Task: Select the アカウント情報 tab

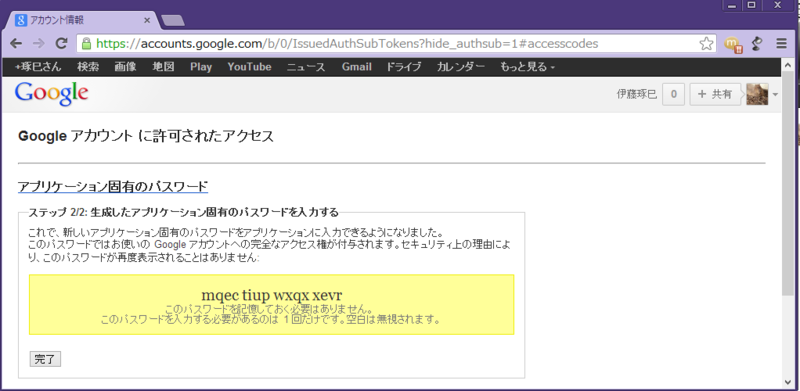Action: (82, 20)
